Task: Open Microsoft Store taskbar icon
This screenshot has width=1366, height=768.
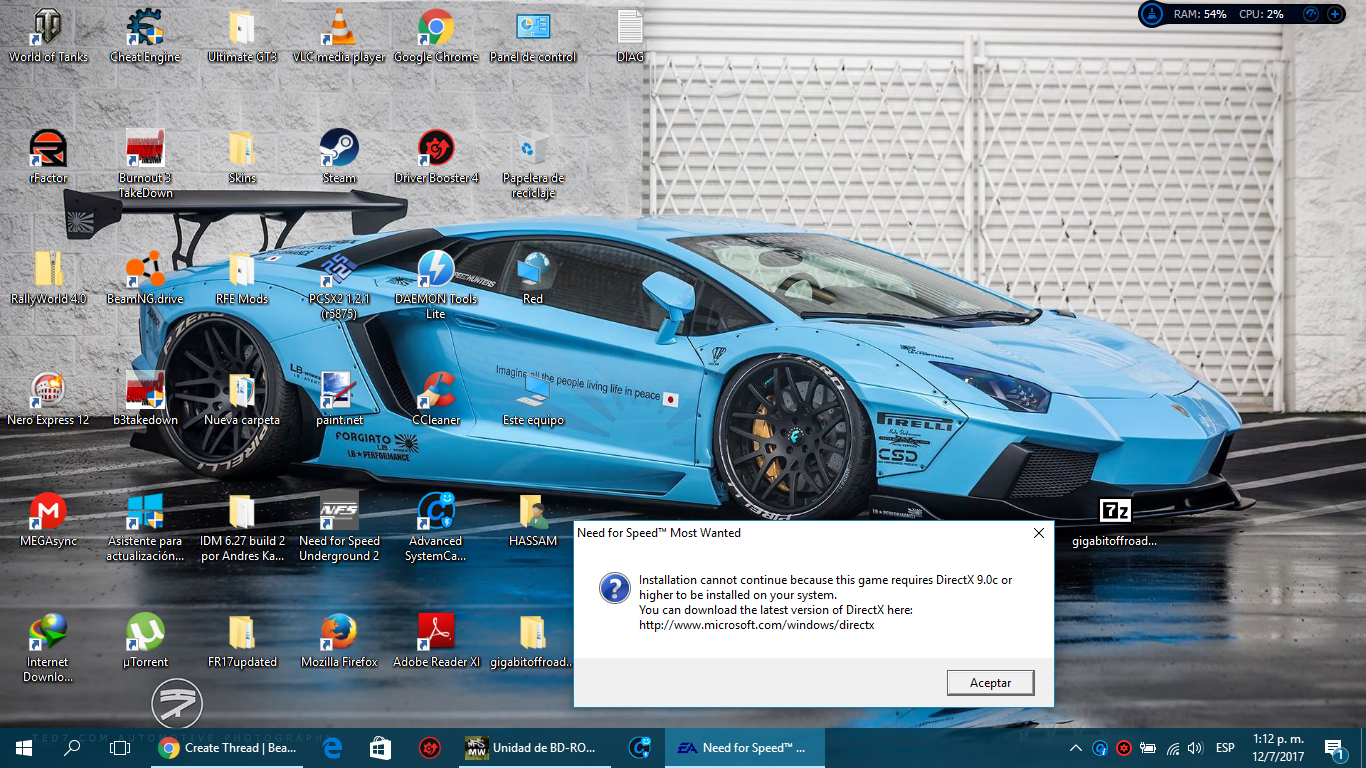Action: coord(380,747)
